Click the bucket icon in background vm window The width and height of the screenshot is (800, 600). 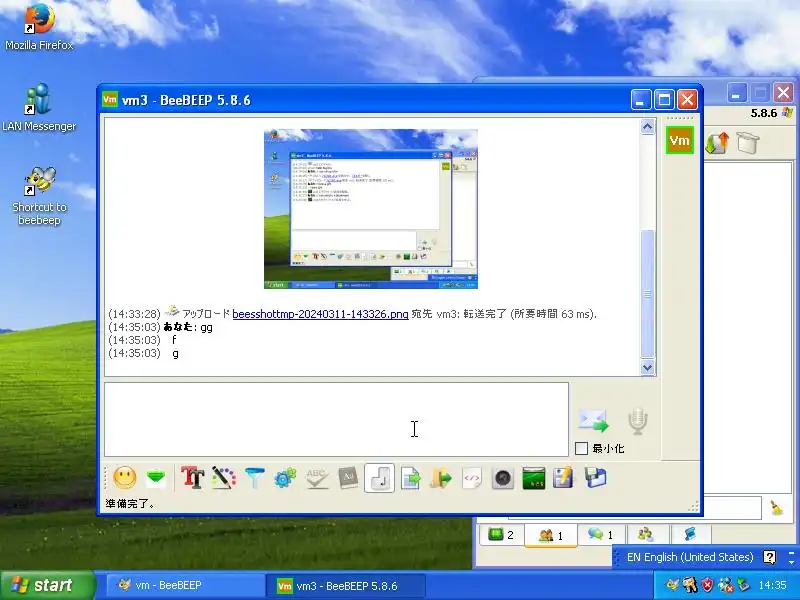coord(747,143)
